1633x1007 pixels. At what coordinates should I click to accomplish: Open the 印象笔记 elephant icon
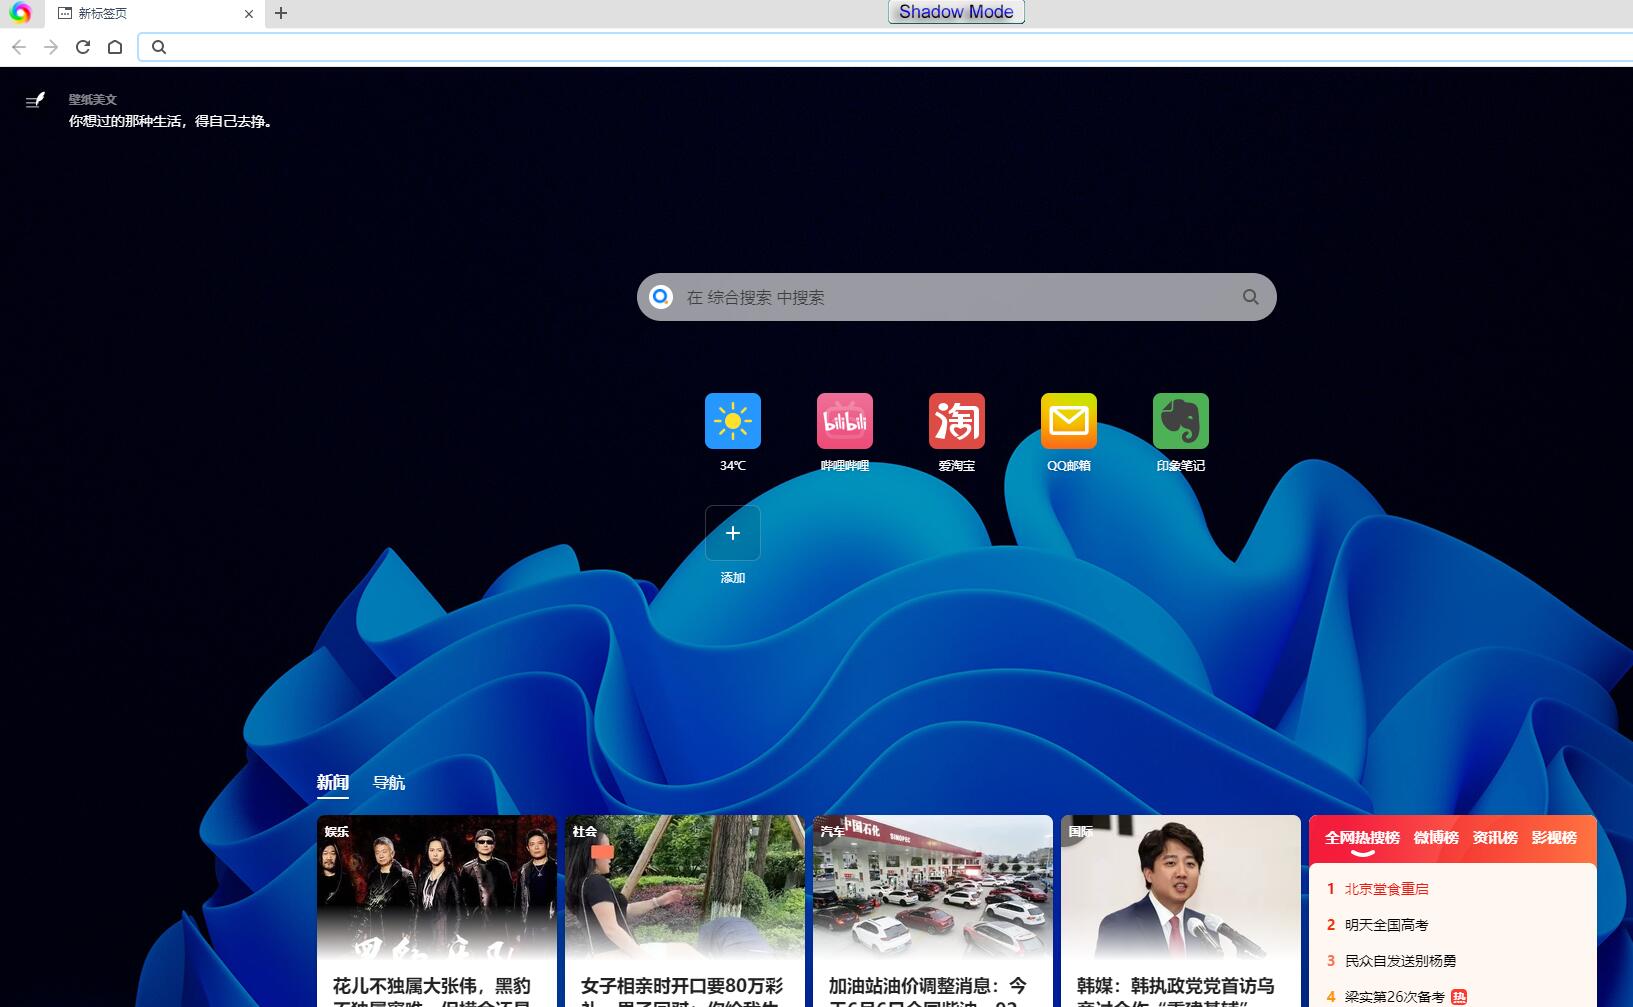coord(1180,421)
